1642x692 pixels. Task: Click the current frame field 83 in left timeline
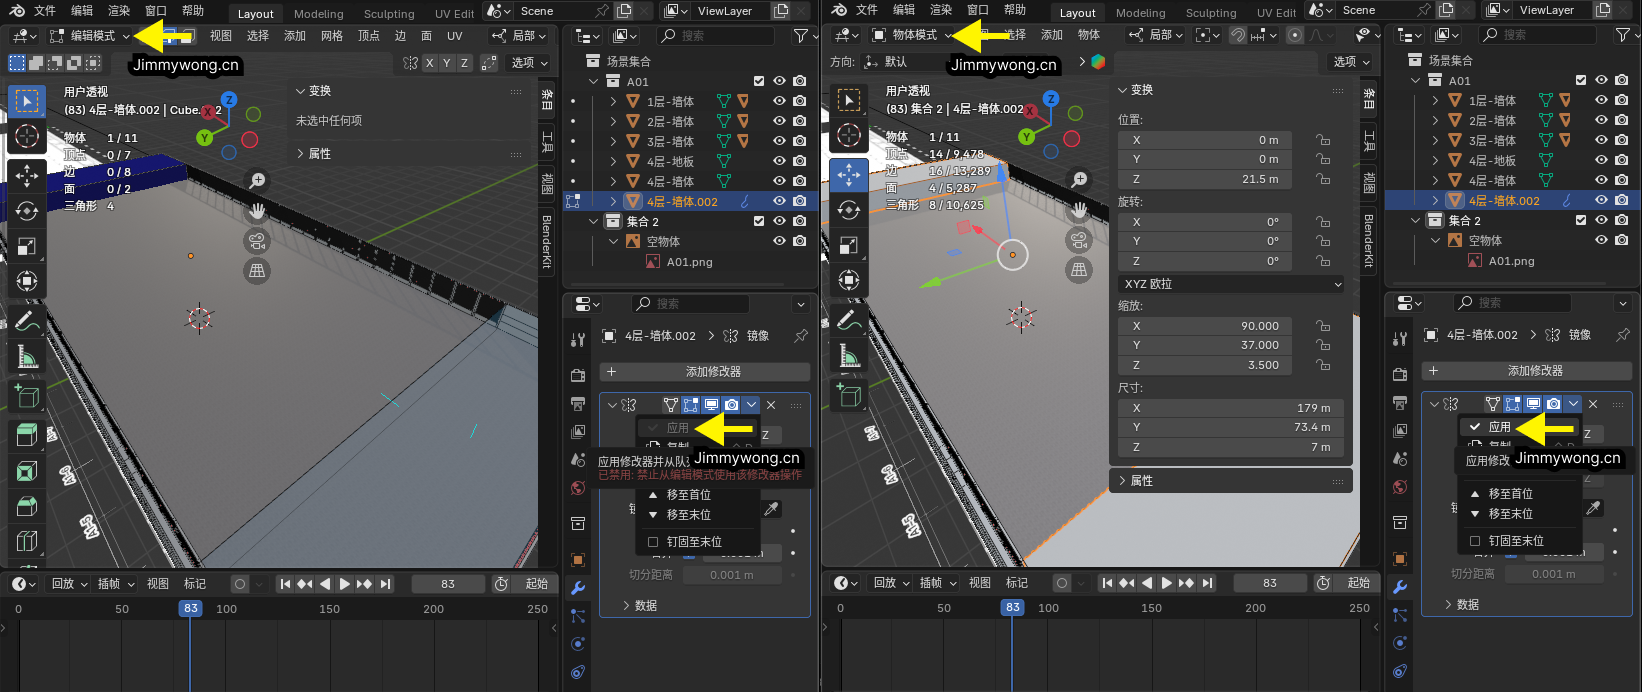click(x=447, y=583)
